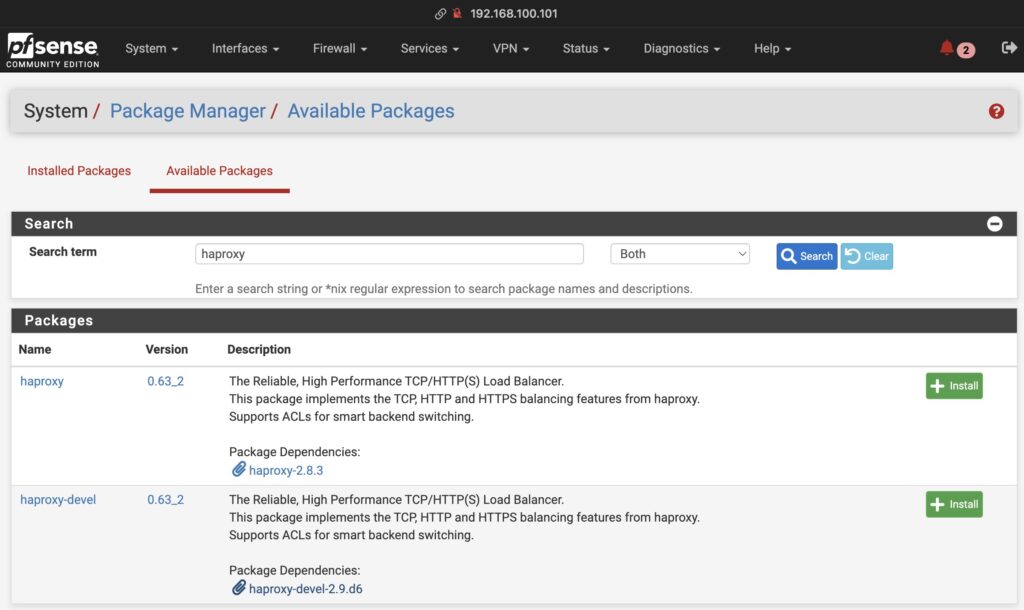The width and height of the screenshot is (1024, 610).
Task: Click the 192.168.100.101 address text
Action: click(x=514, y=14)
